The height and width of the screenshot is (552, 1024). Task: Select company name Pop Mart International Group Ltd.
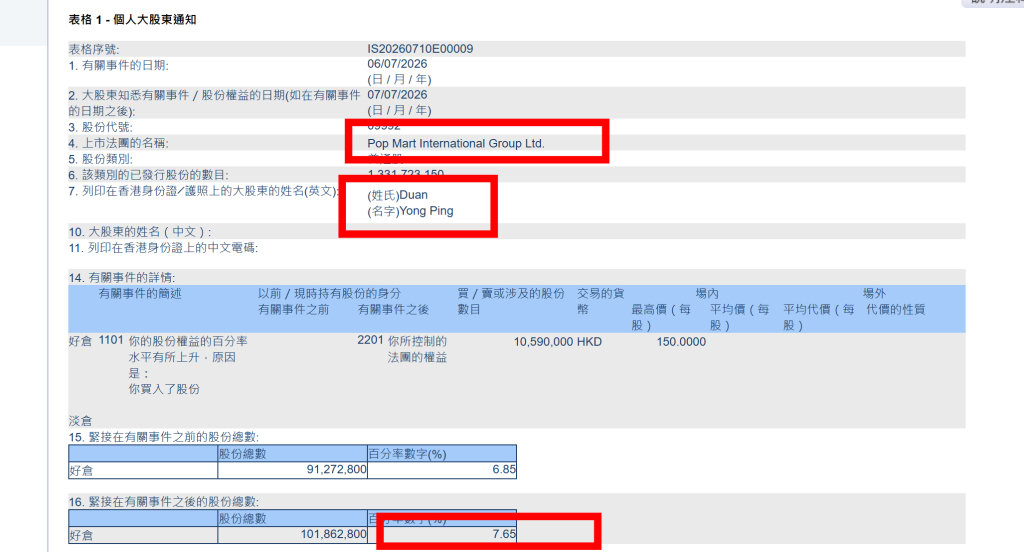pos(456,144)
